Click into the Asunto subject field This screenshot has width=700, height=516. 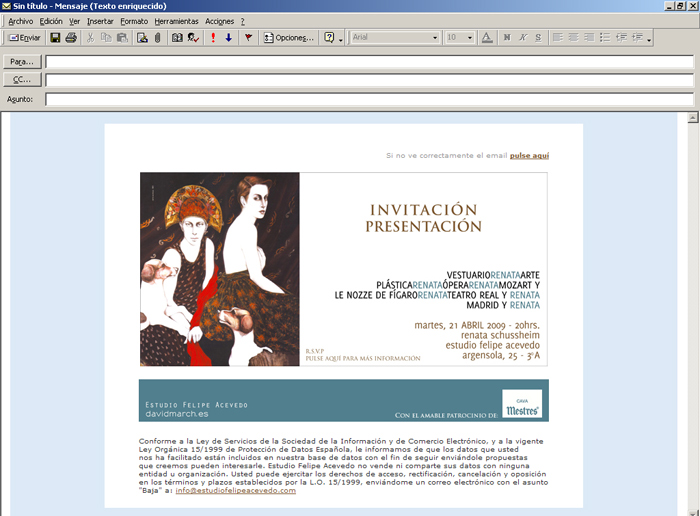[x=370, y=99]
